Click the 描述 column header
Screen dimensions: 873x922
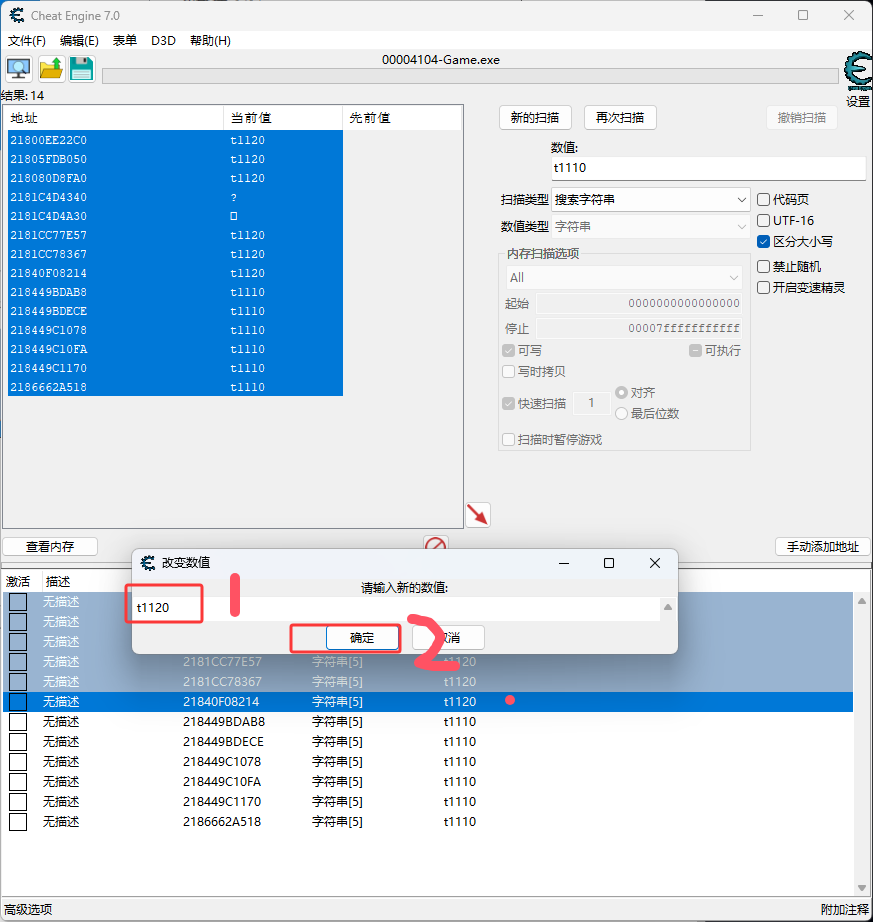pos(58,582)
